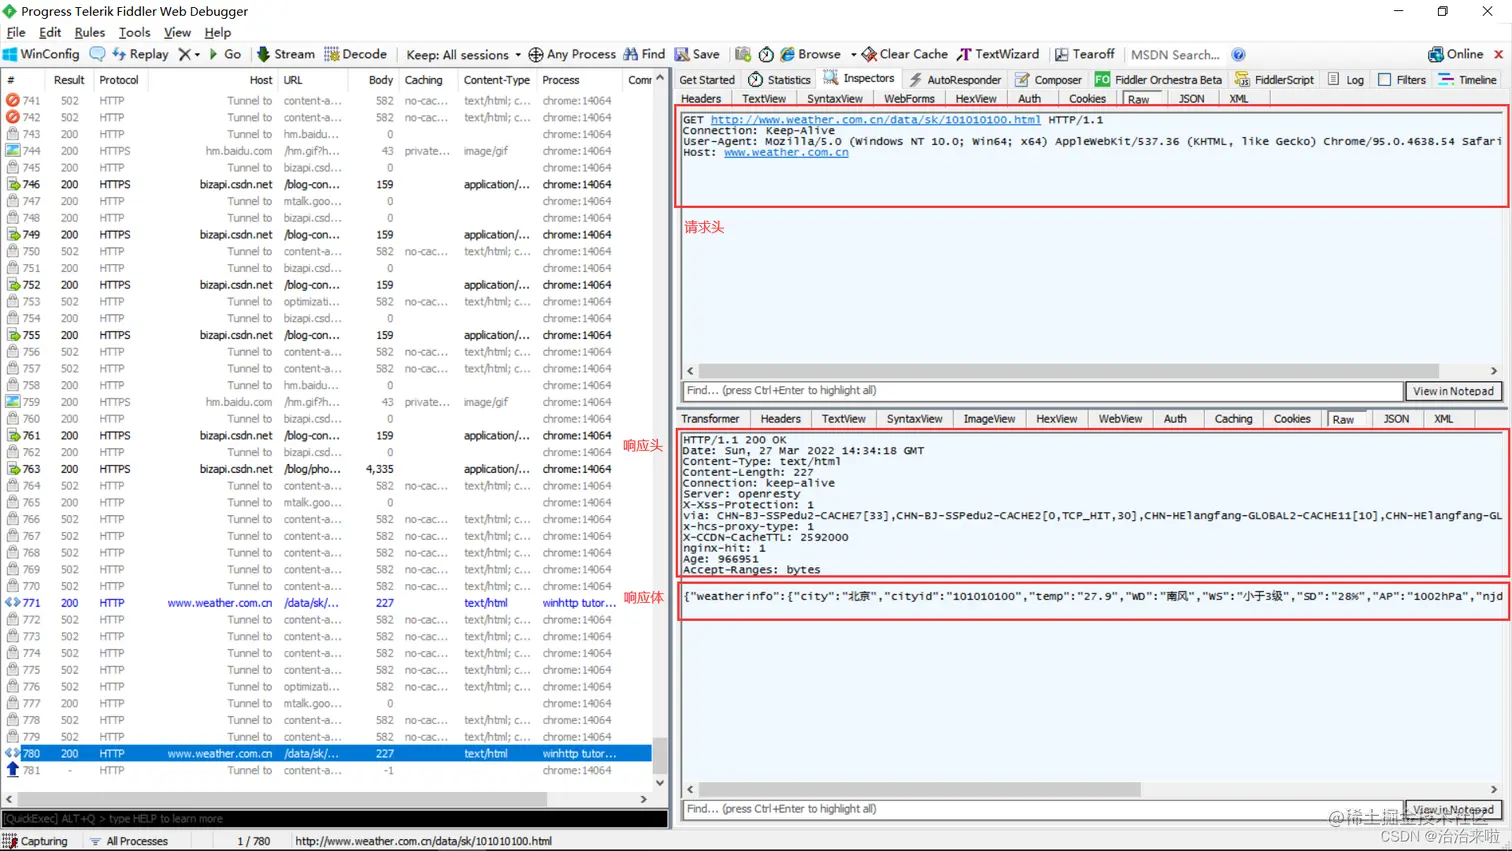
Task: Select session 763 with body 4,335
Action: coord(328,469)
